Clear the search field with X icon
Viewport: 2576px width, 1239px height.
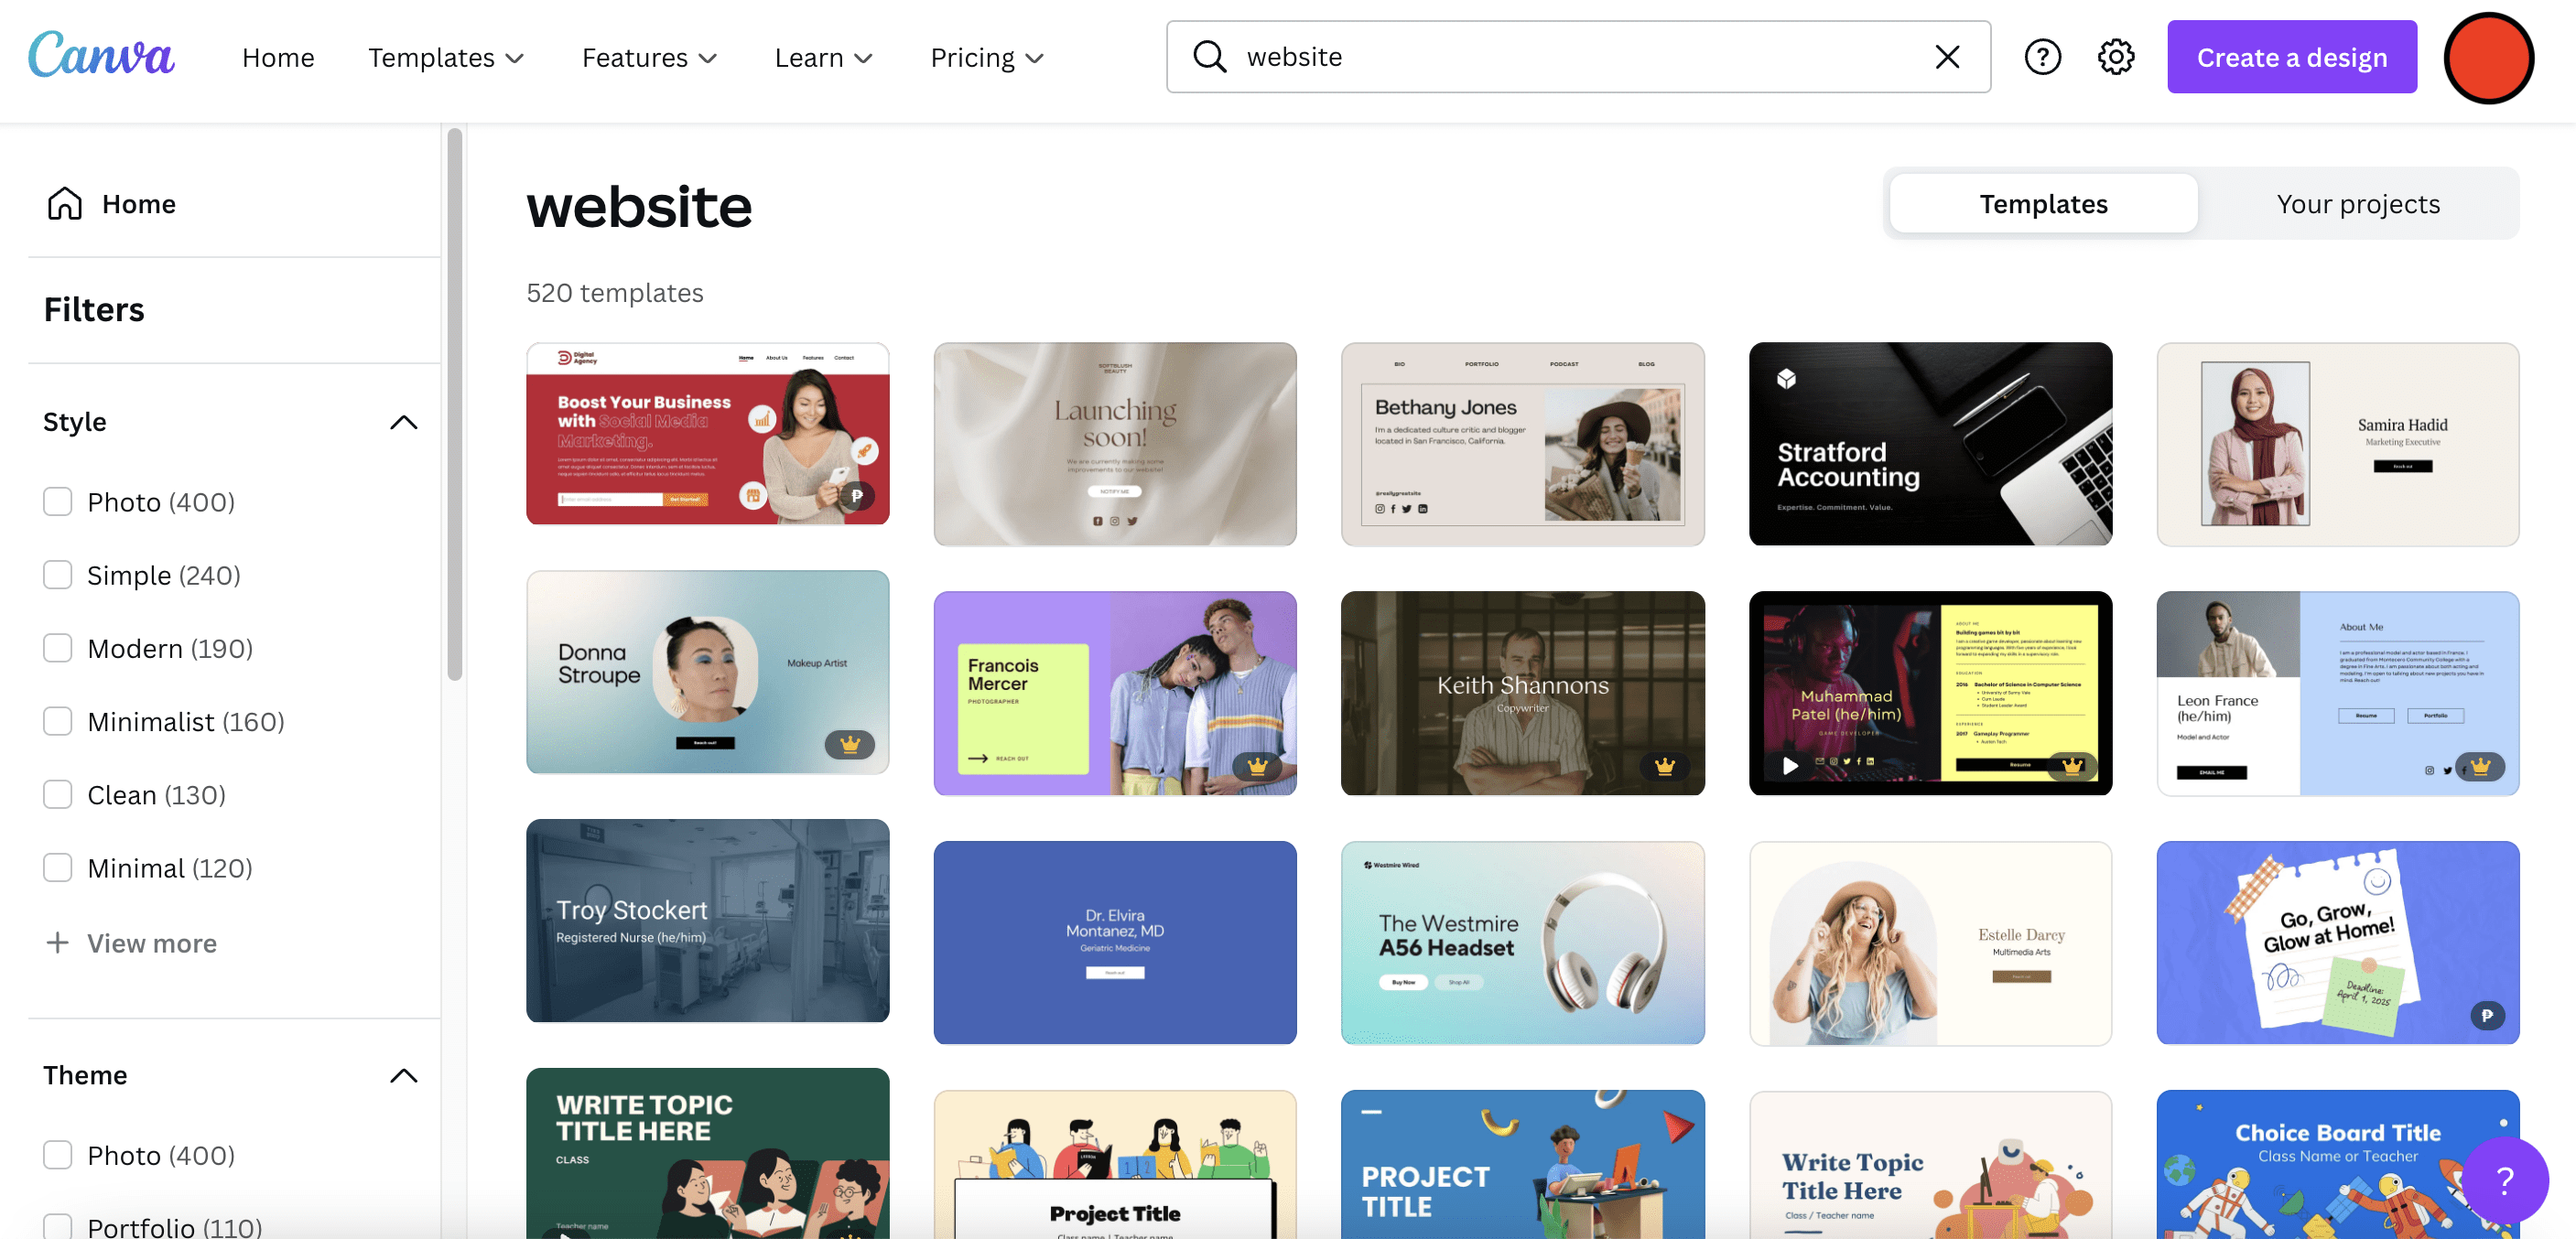1946,57
